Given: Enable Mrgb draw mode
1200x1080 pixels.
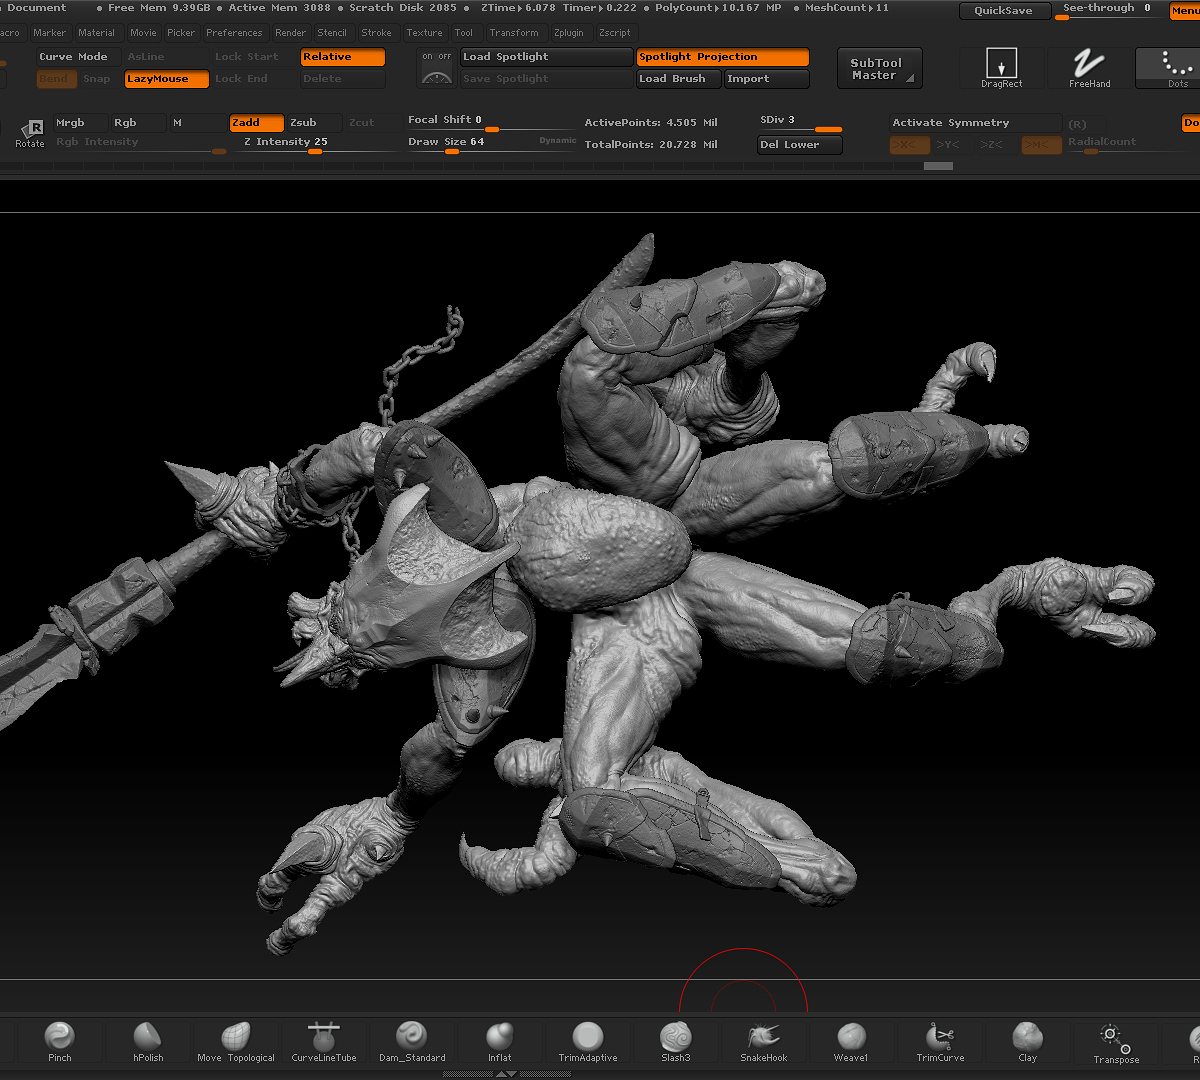Looking at the screenshot, I should 81,123.
